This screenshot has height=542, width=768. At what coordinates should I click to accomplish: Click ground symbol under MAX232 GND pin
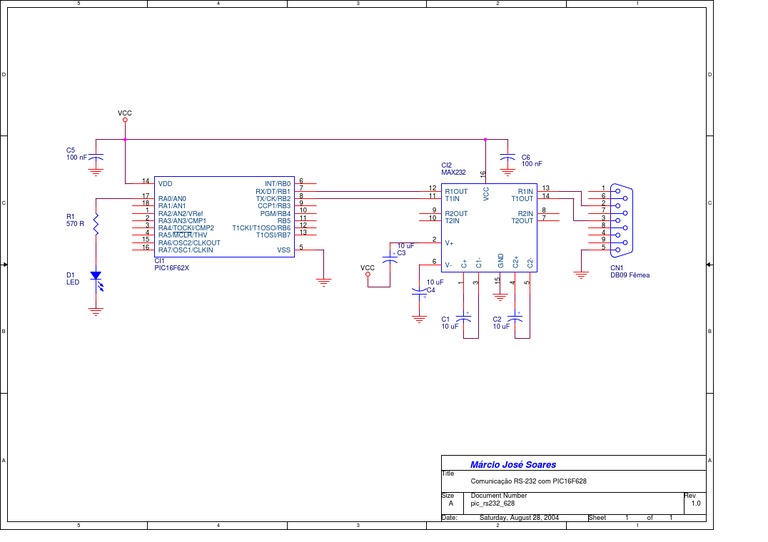(x=500, y=297)
